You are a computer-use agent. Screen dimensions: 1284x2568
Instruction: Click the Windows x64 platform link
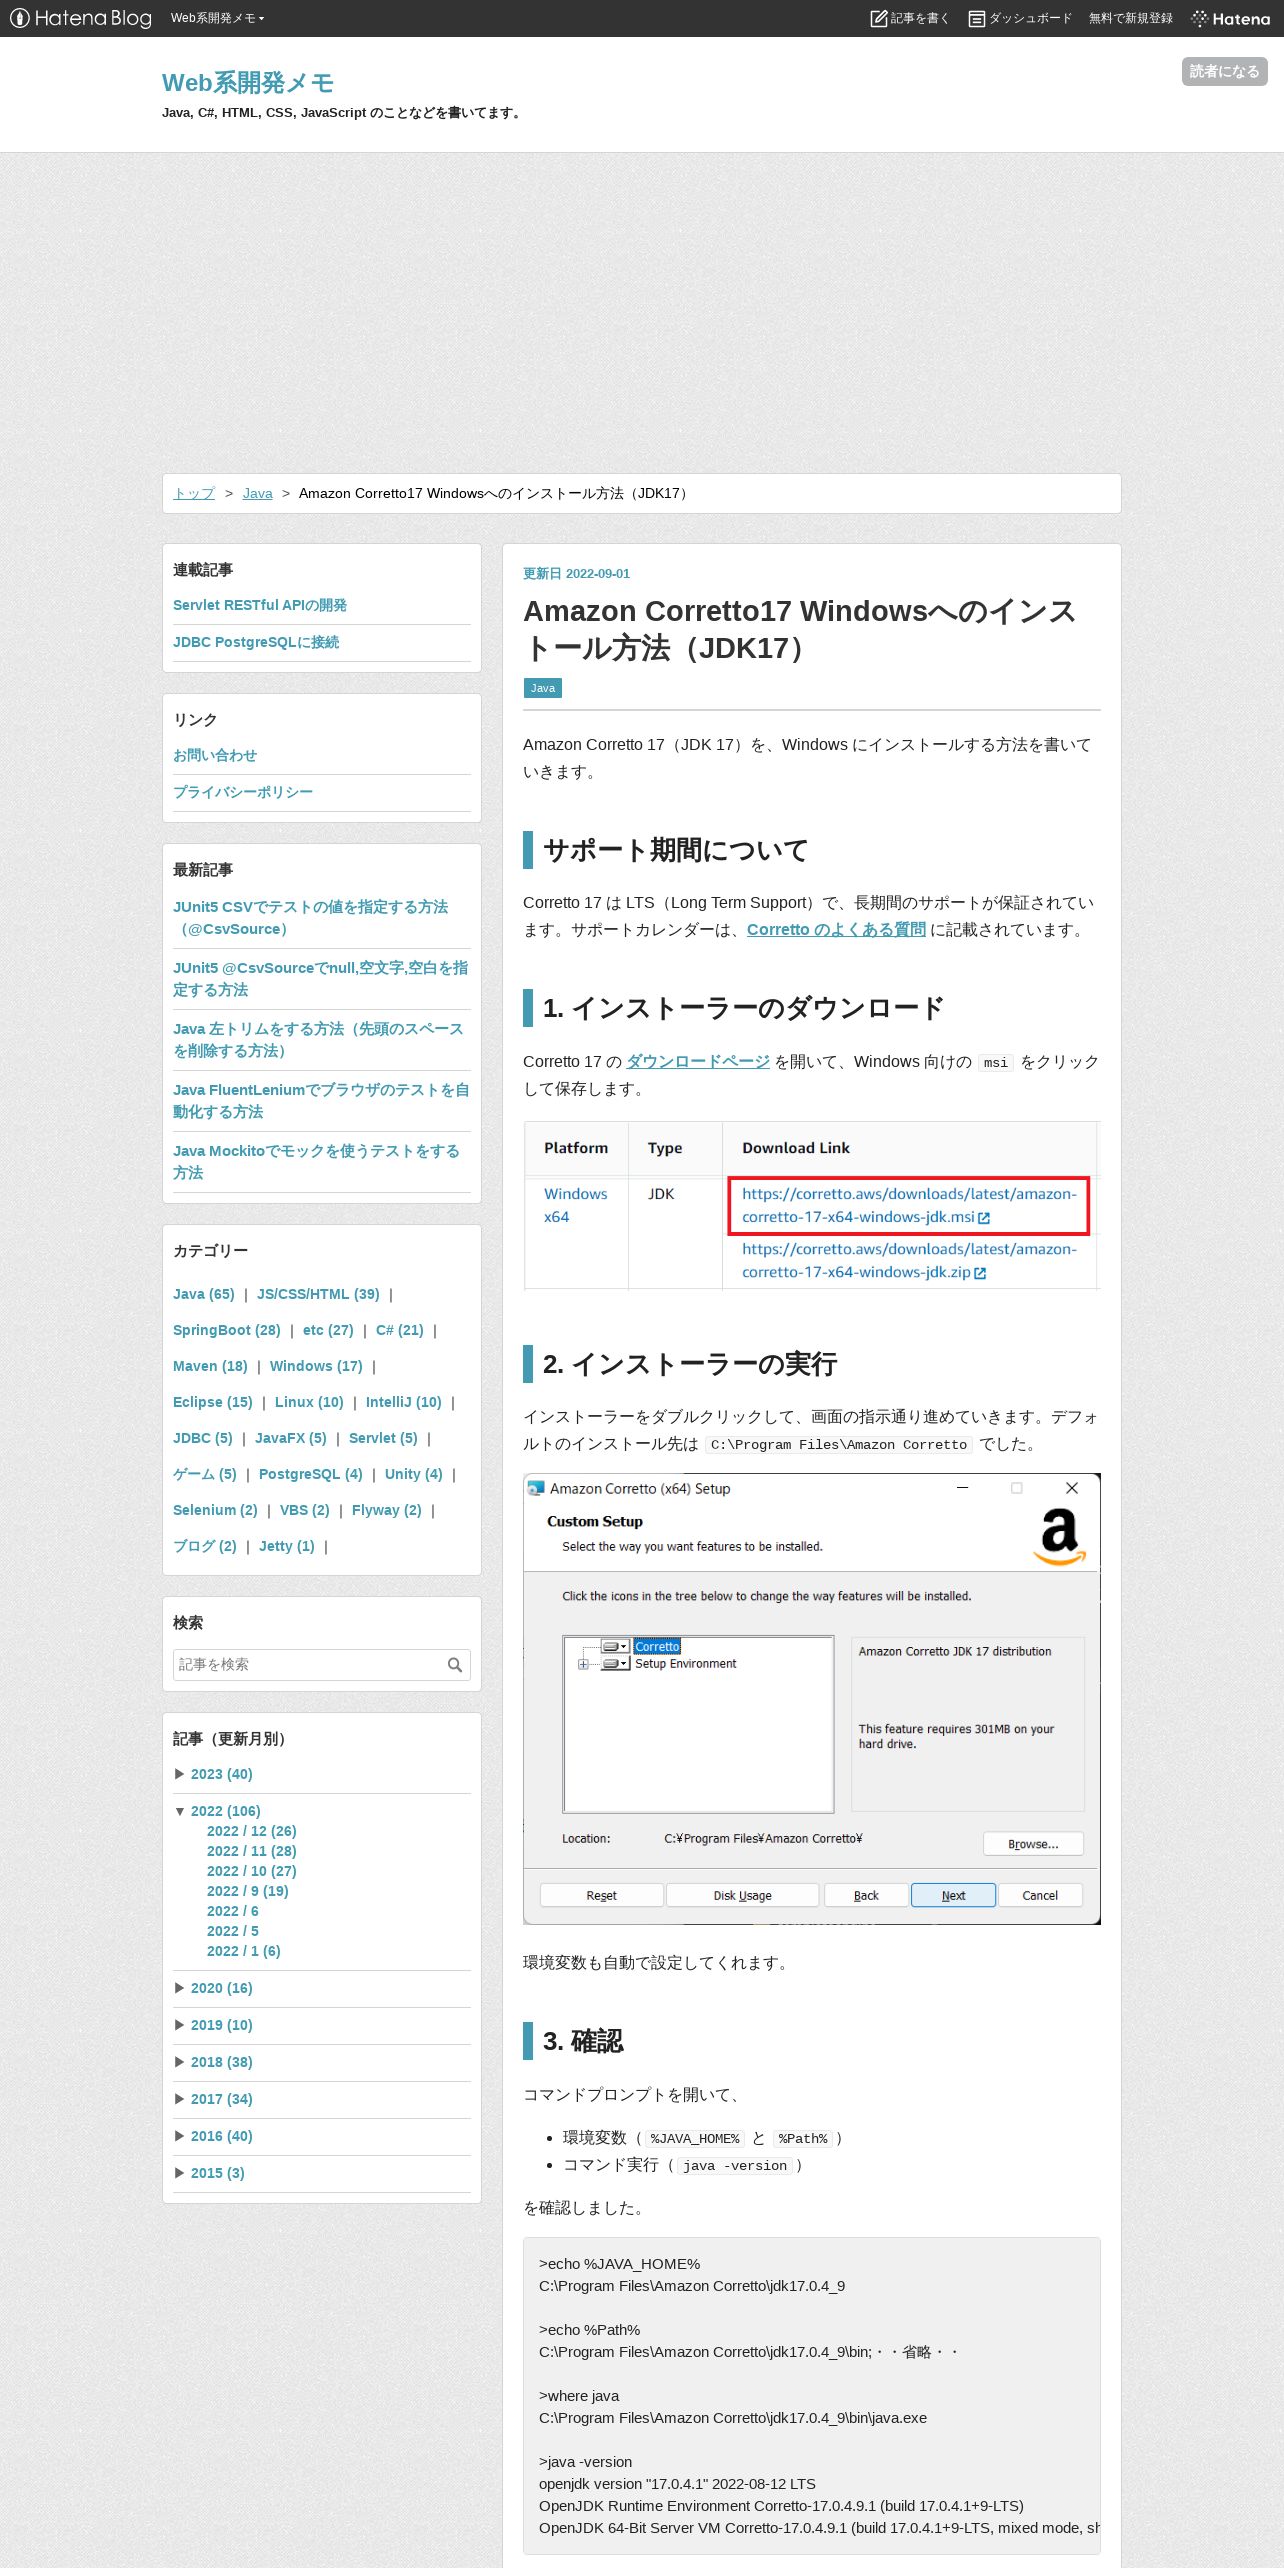576,1205
